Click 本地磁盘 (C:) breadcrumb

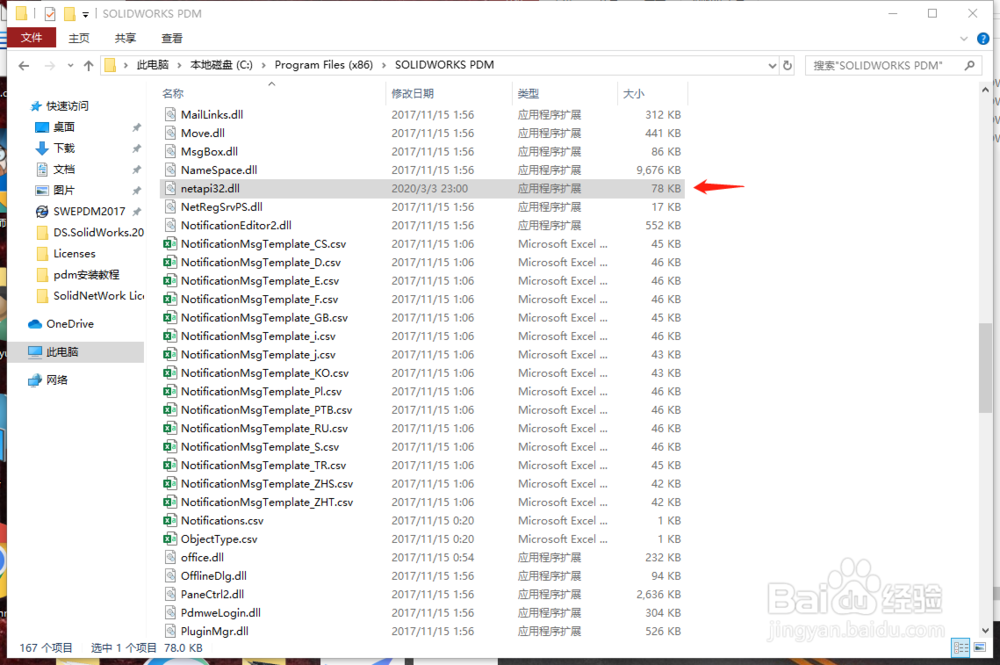pos(221,65)
